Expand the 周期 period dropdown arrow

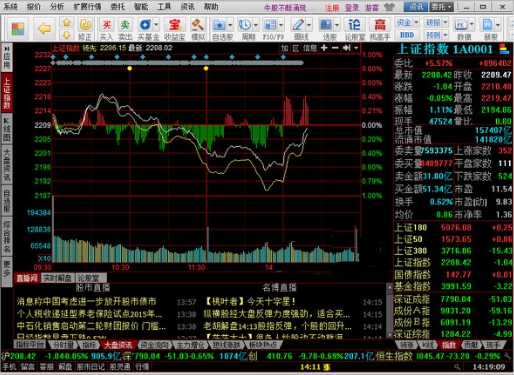coord(256,25)
